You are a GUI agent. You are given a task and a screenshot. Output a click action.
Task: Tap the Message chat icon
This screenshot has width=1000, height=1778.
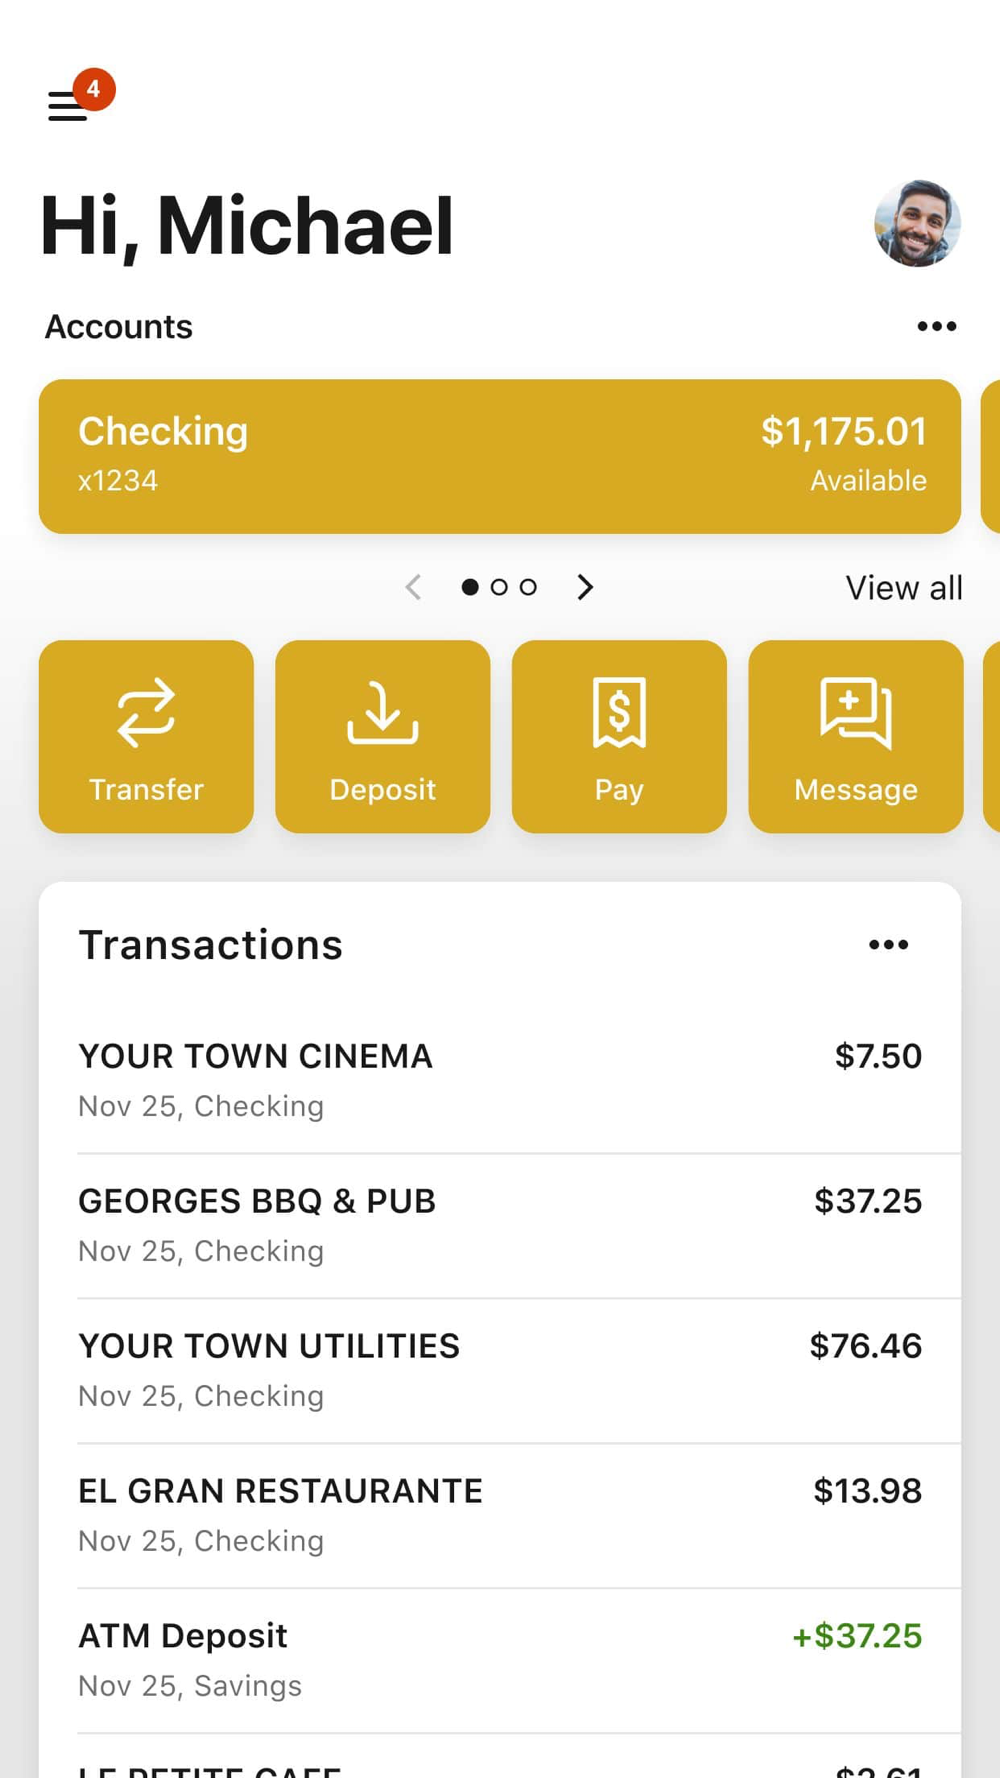[x=856, y=713]
